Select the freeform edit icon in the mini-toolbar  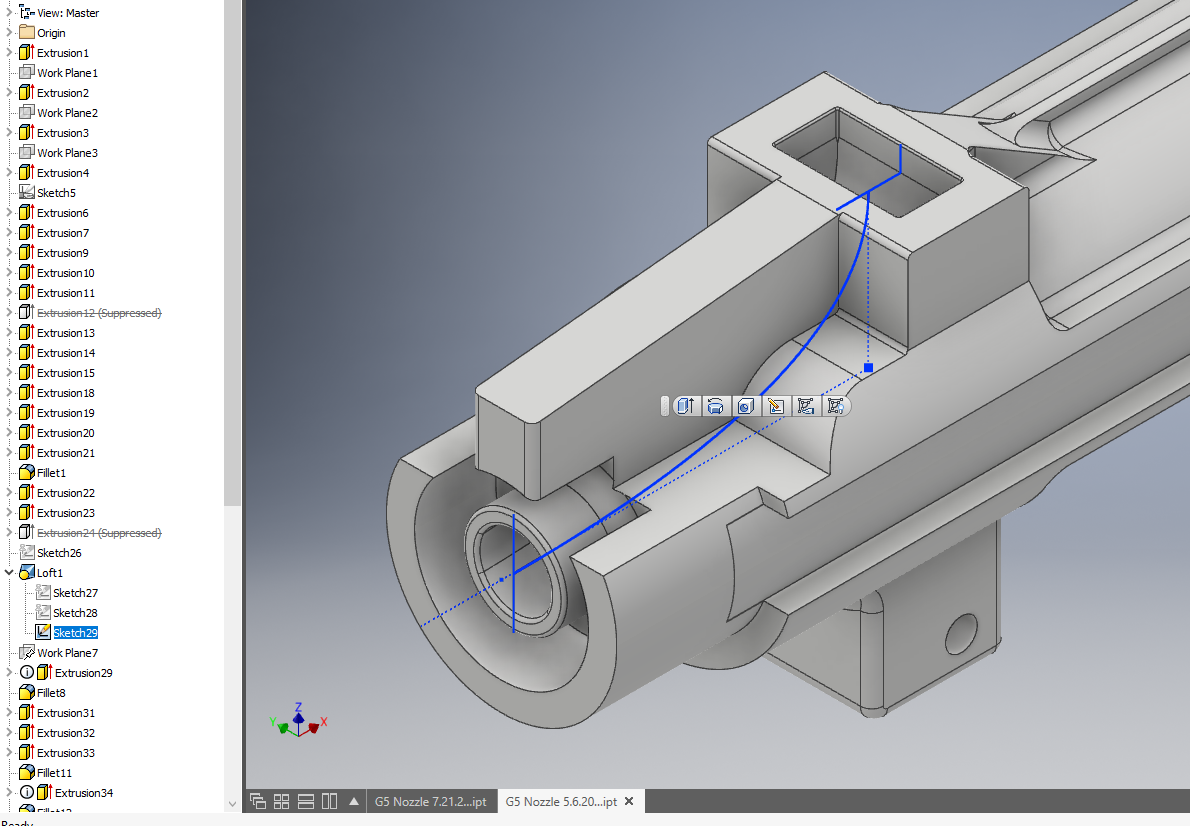[x=806, y=406]
